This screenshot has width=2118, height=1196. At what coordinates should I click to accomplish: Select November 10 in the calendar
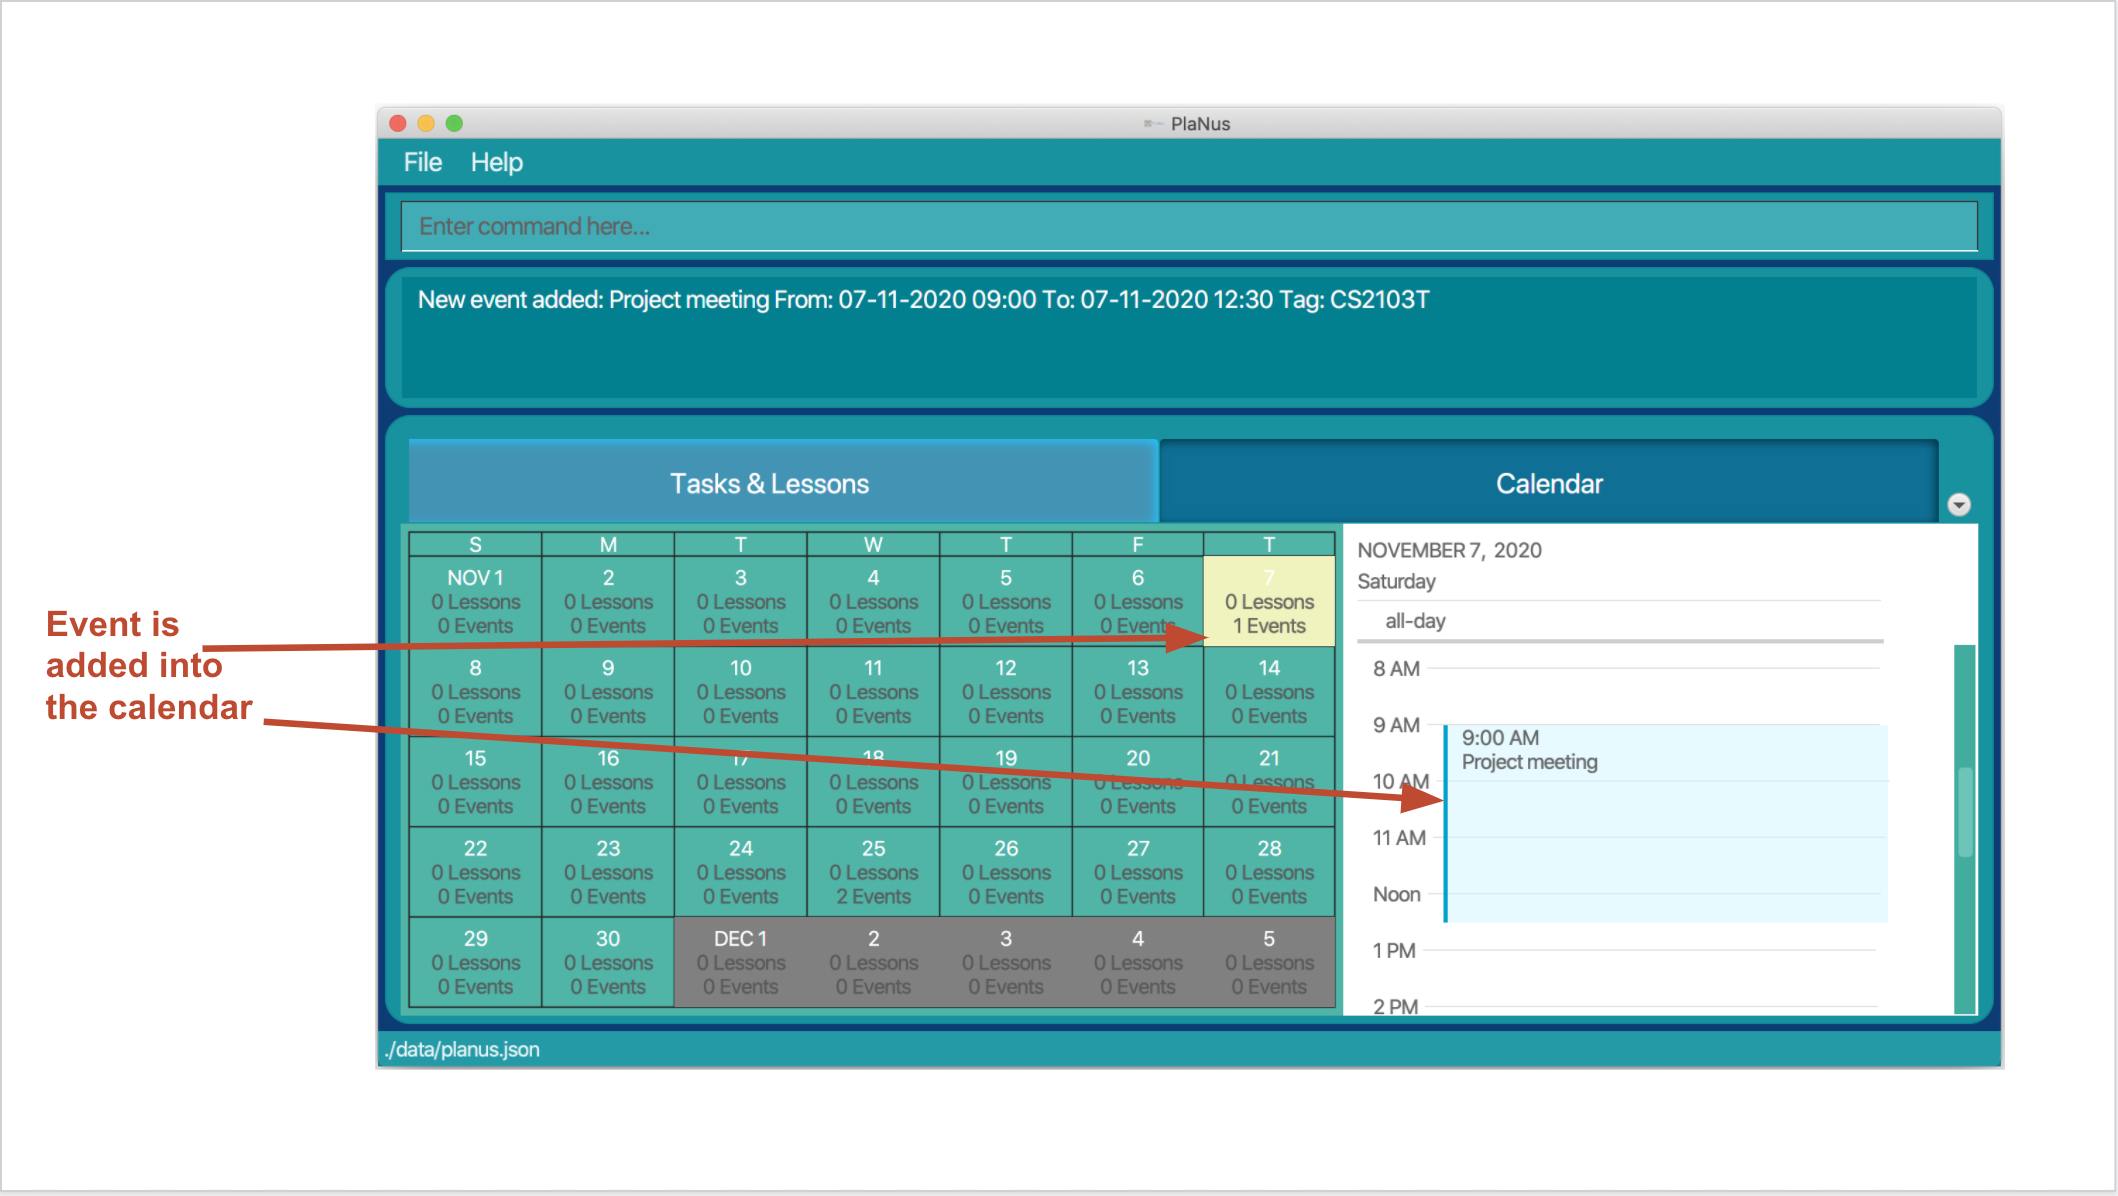coord(741,691)
